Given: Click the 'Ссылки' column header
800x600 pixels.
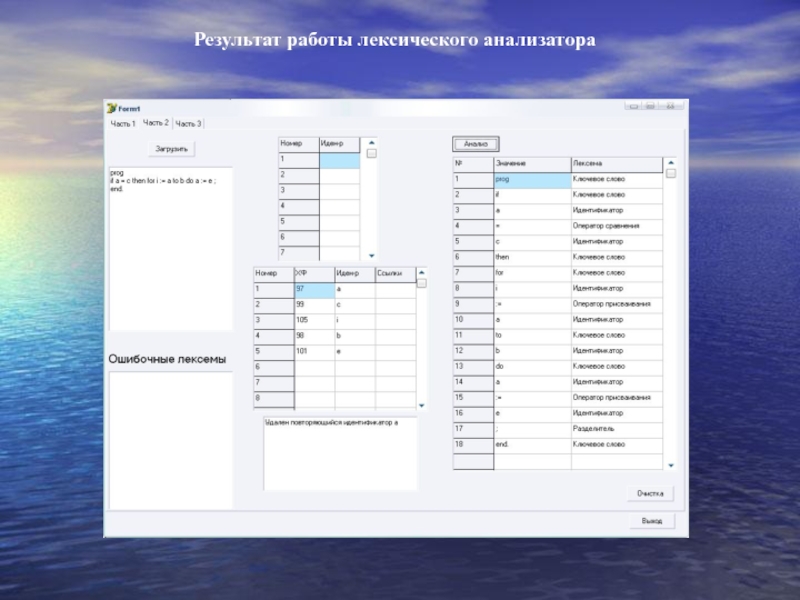Looking at the screenshot, I should [395, 274].
